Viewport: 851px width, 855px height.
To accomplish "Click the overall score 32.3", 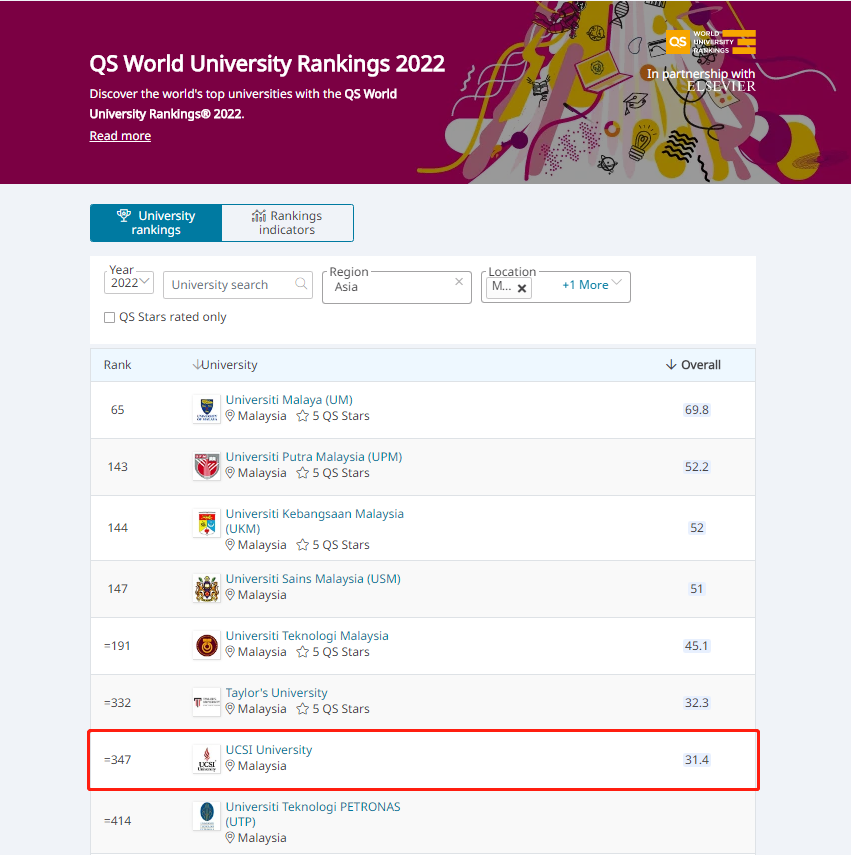I will click(x=697, y=702).
